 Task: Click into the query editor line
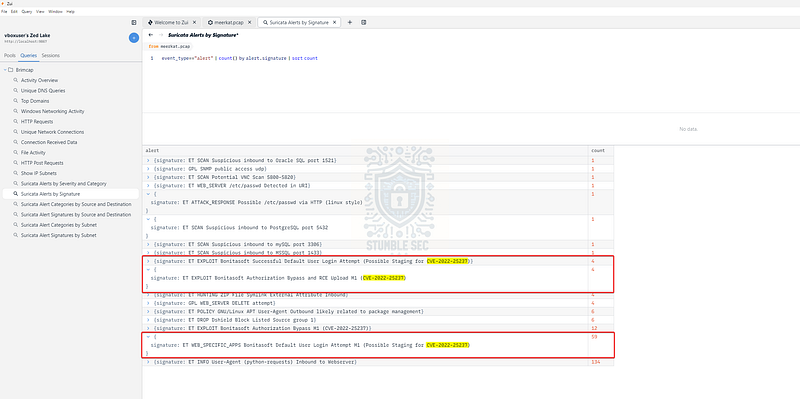[239, 58]
